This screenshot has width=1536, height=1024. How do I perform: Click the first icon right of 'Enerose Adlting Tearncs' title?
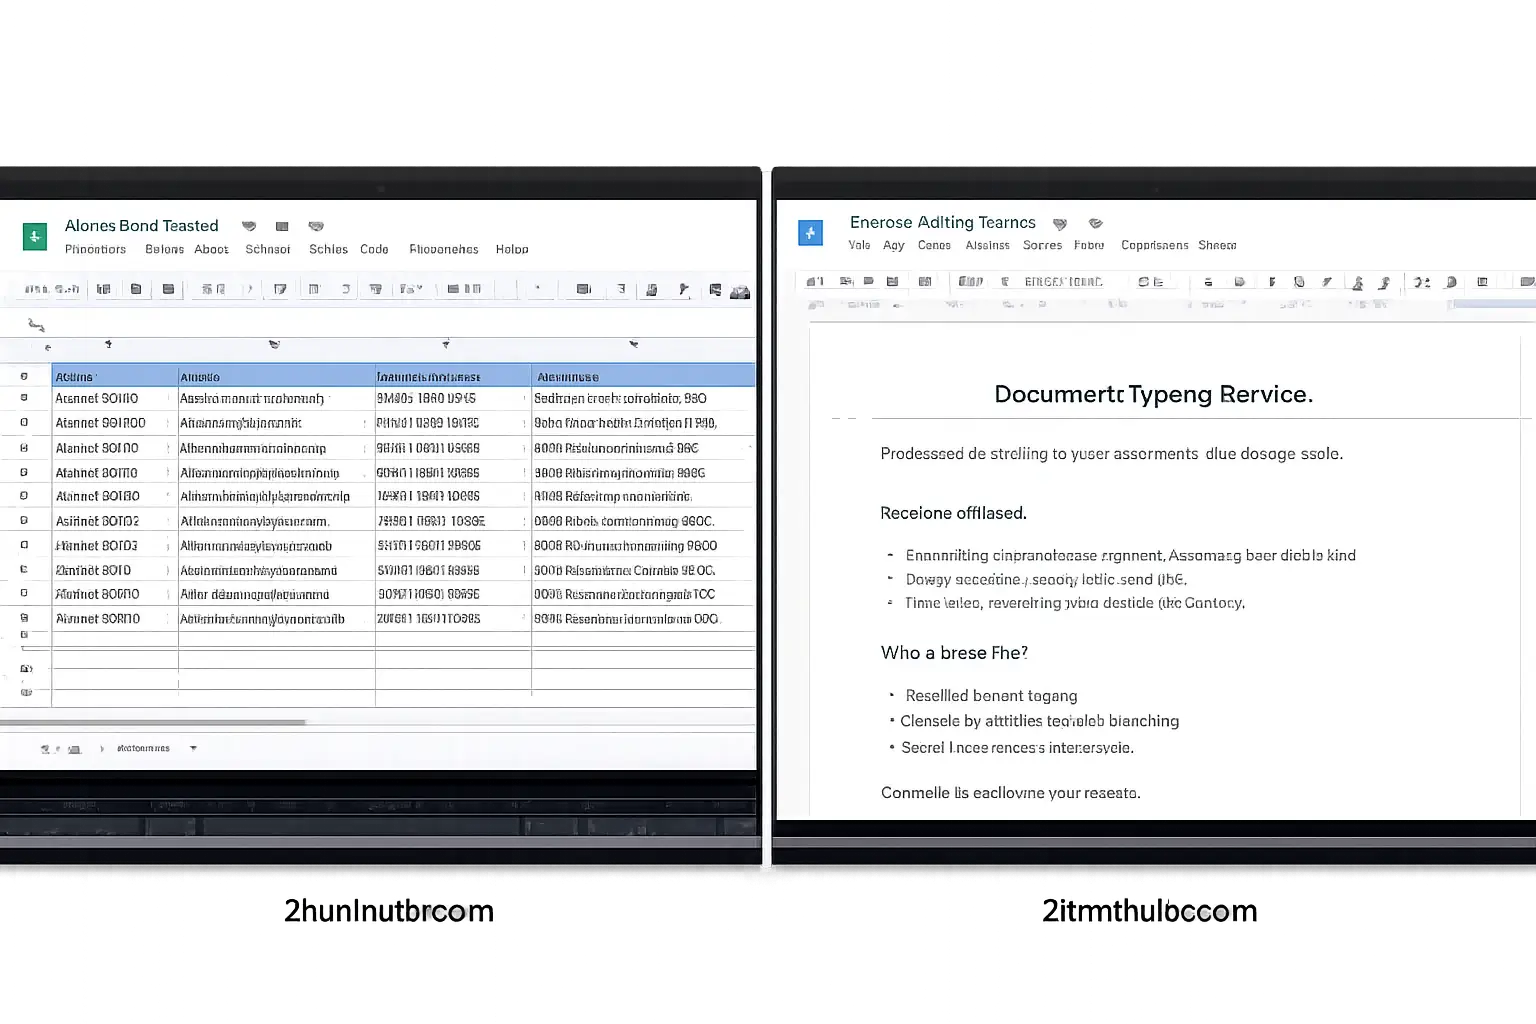tap(1060, 224)
